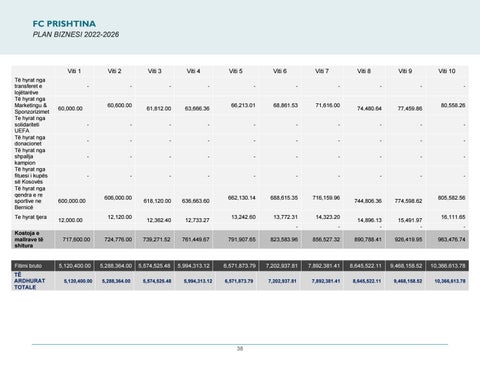This screenshot has width=480, height=371.
Task: Click page number 38 in footer
Action: 240,349
